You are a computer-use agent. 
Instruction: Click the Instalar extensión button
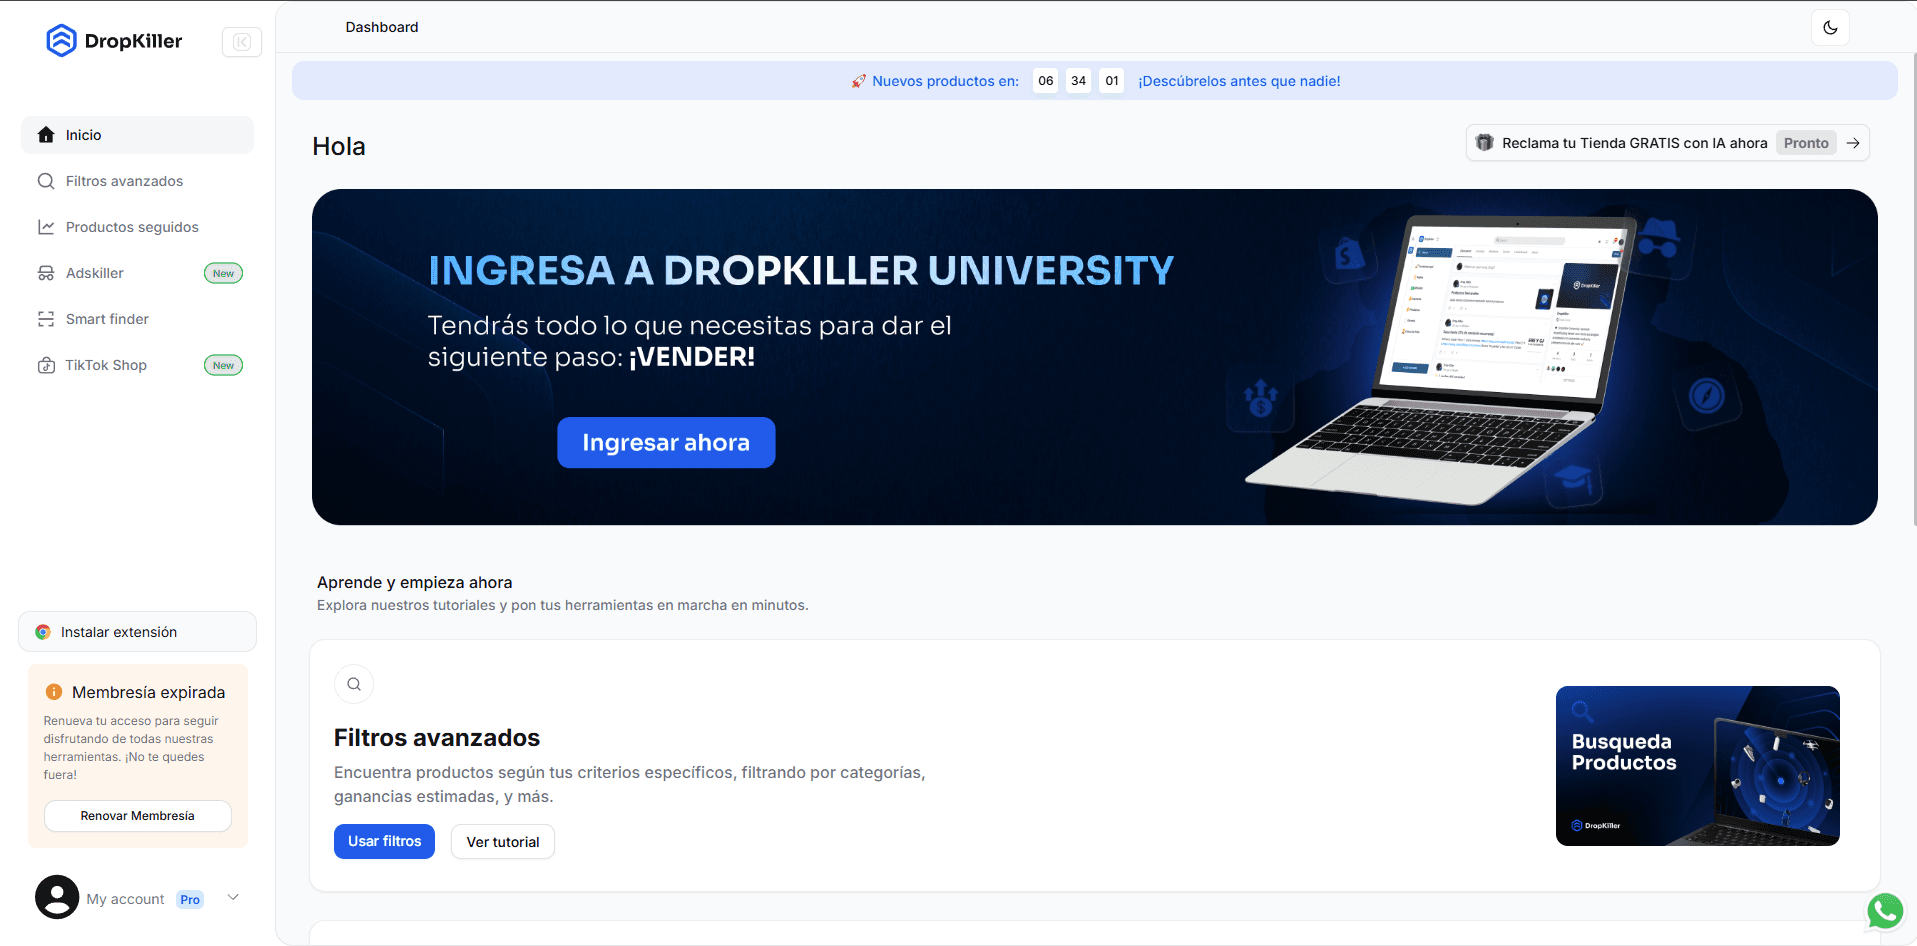pyautogui.click(x=137, y=632)
